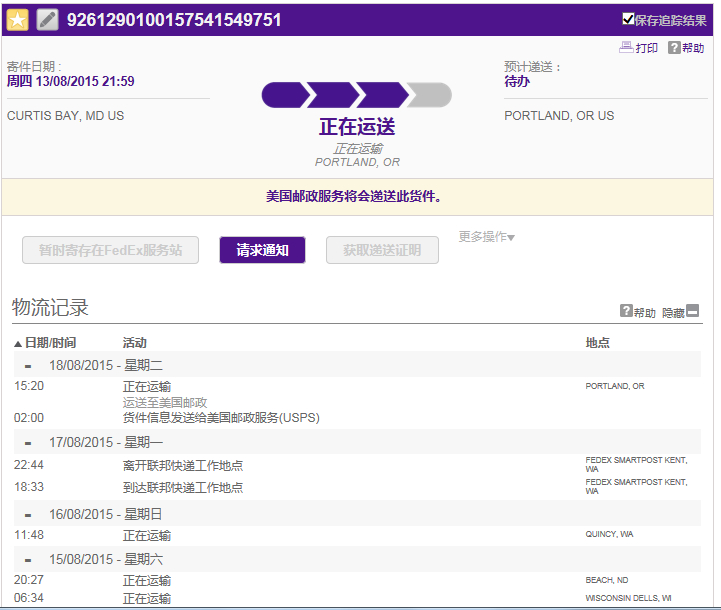Screen dimensions: 721x610
Task: Click the pencil edit nickname icon
Action: pyautogui.click(x=47, y=20)
